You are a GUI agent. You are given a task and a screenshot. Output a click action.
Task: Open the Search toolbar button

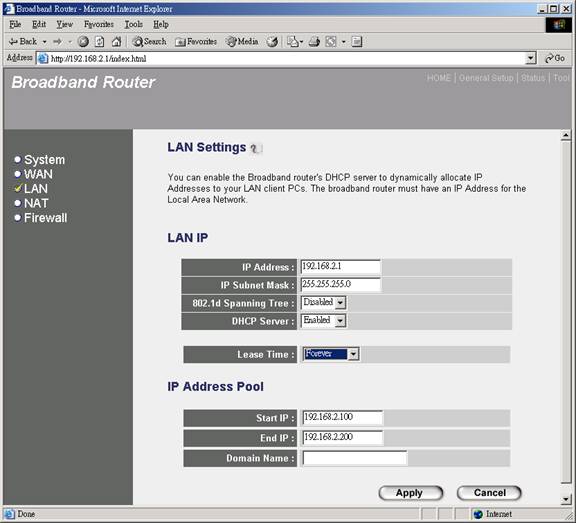click(149, 42)
